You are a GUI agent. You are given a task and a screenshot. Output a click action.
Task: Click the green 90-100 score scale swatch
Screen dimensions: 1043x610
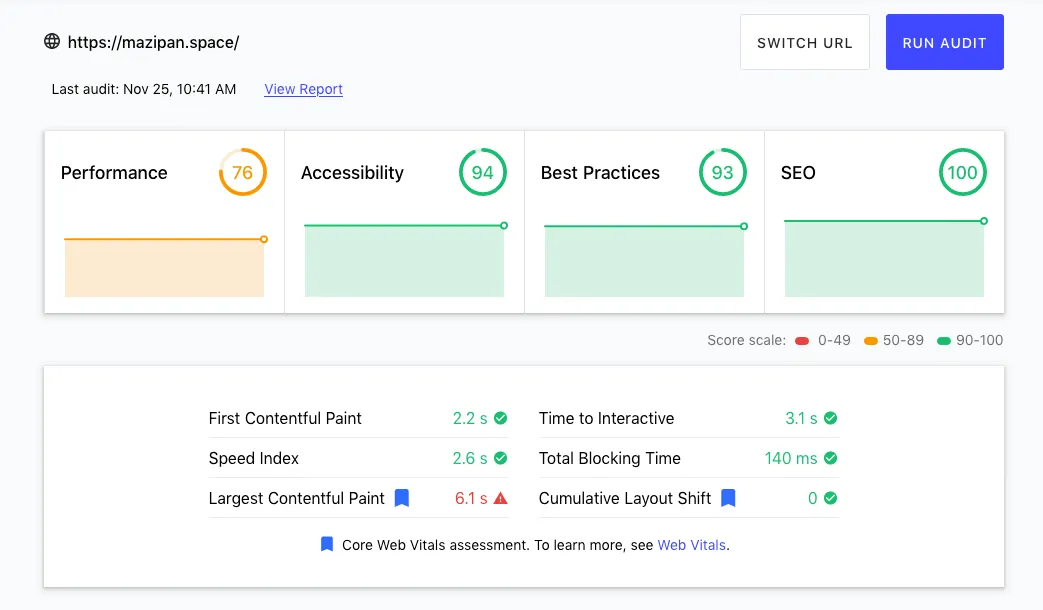click(x=944, y=341)
